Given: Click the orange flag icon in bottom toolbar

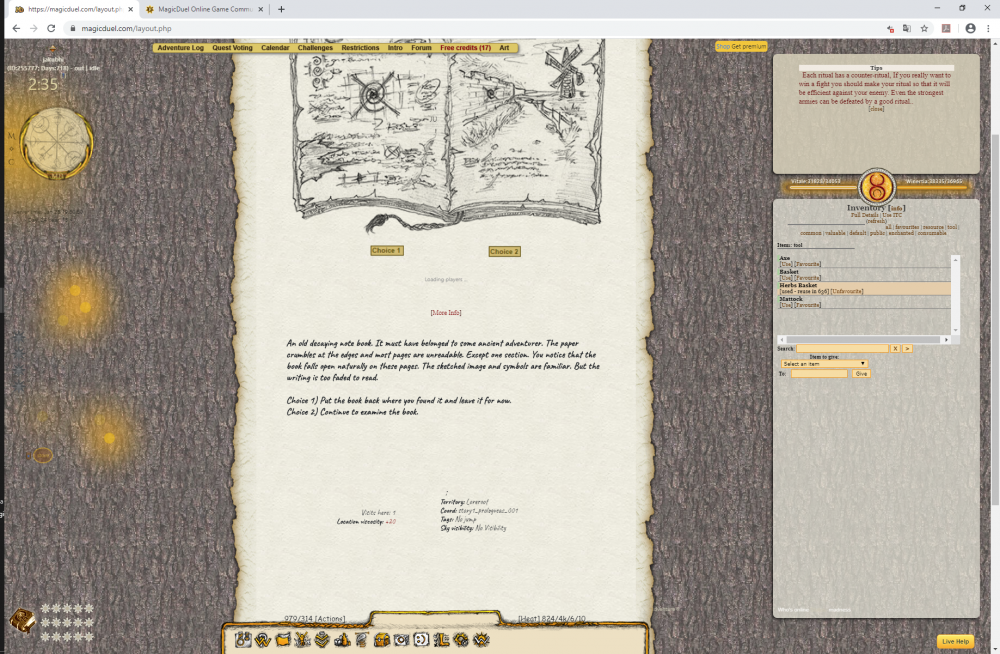Looking at the screenshot, I should pos(283,640).
